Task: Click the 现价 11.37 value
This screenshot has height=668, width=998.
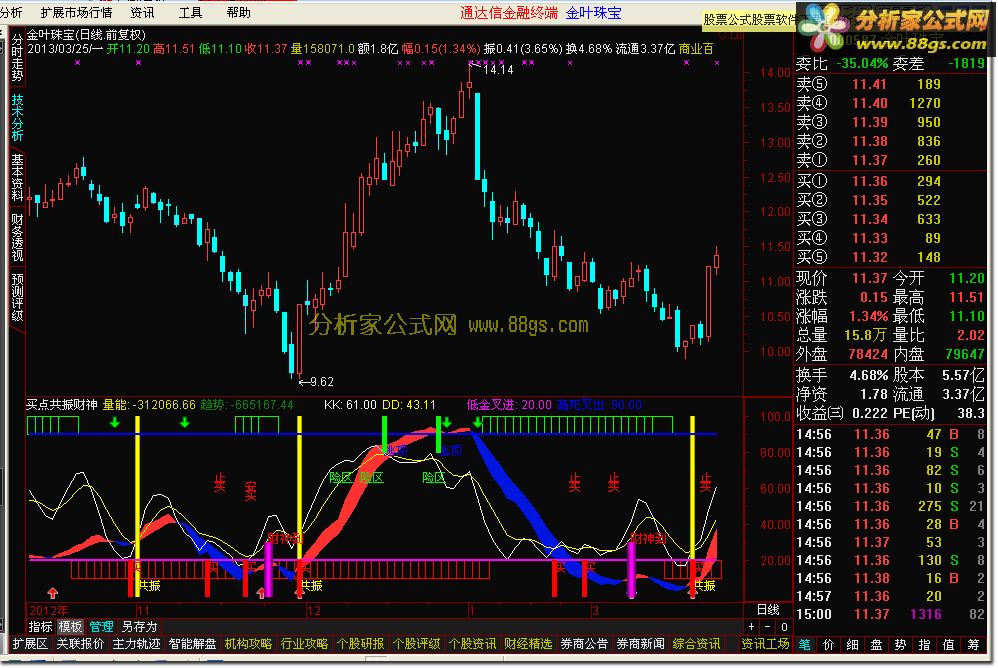Action: click(869, 279)
